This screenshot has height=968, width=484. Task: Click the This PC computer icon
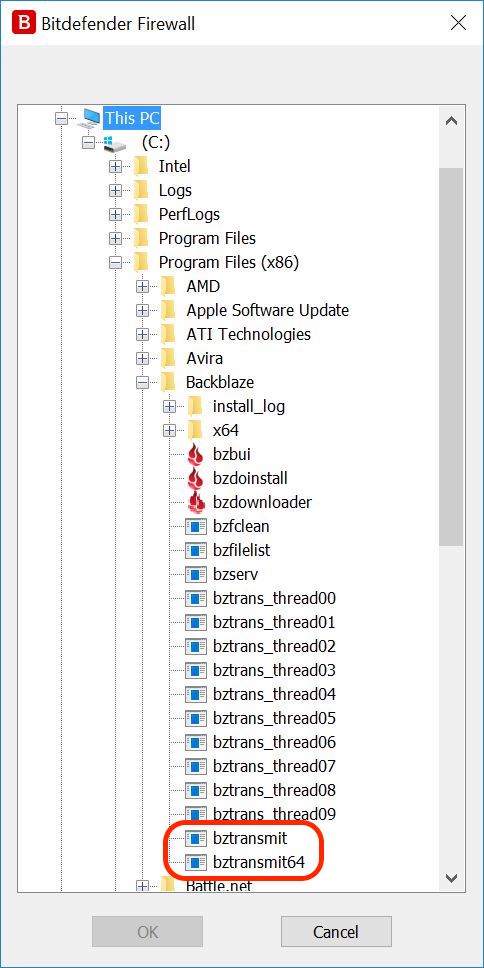[88, 118]
